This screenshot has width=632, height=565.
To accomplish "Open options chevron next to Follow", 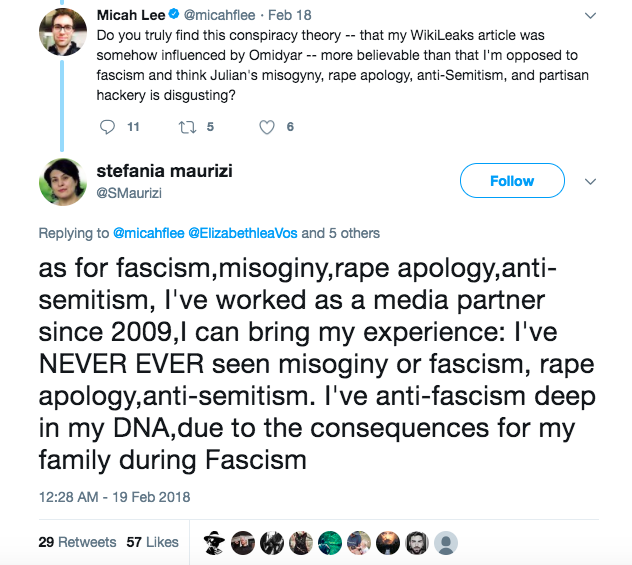I will pyautogui.click(x=590, y=181).
